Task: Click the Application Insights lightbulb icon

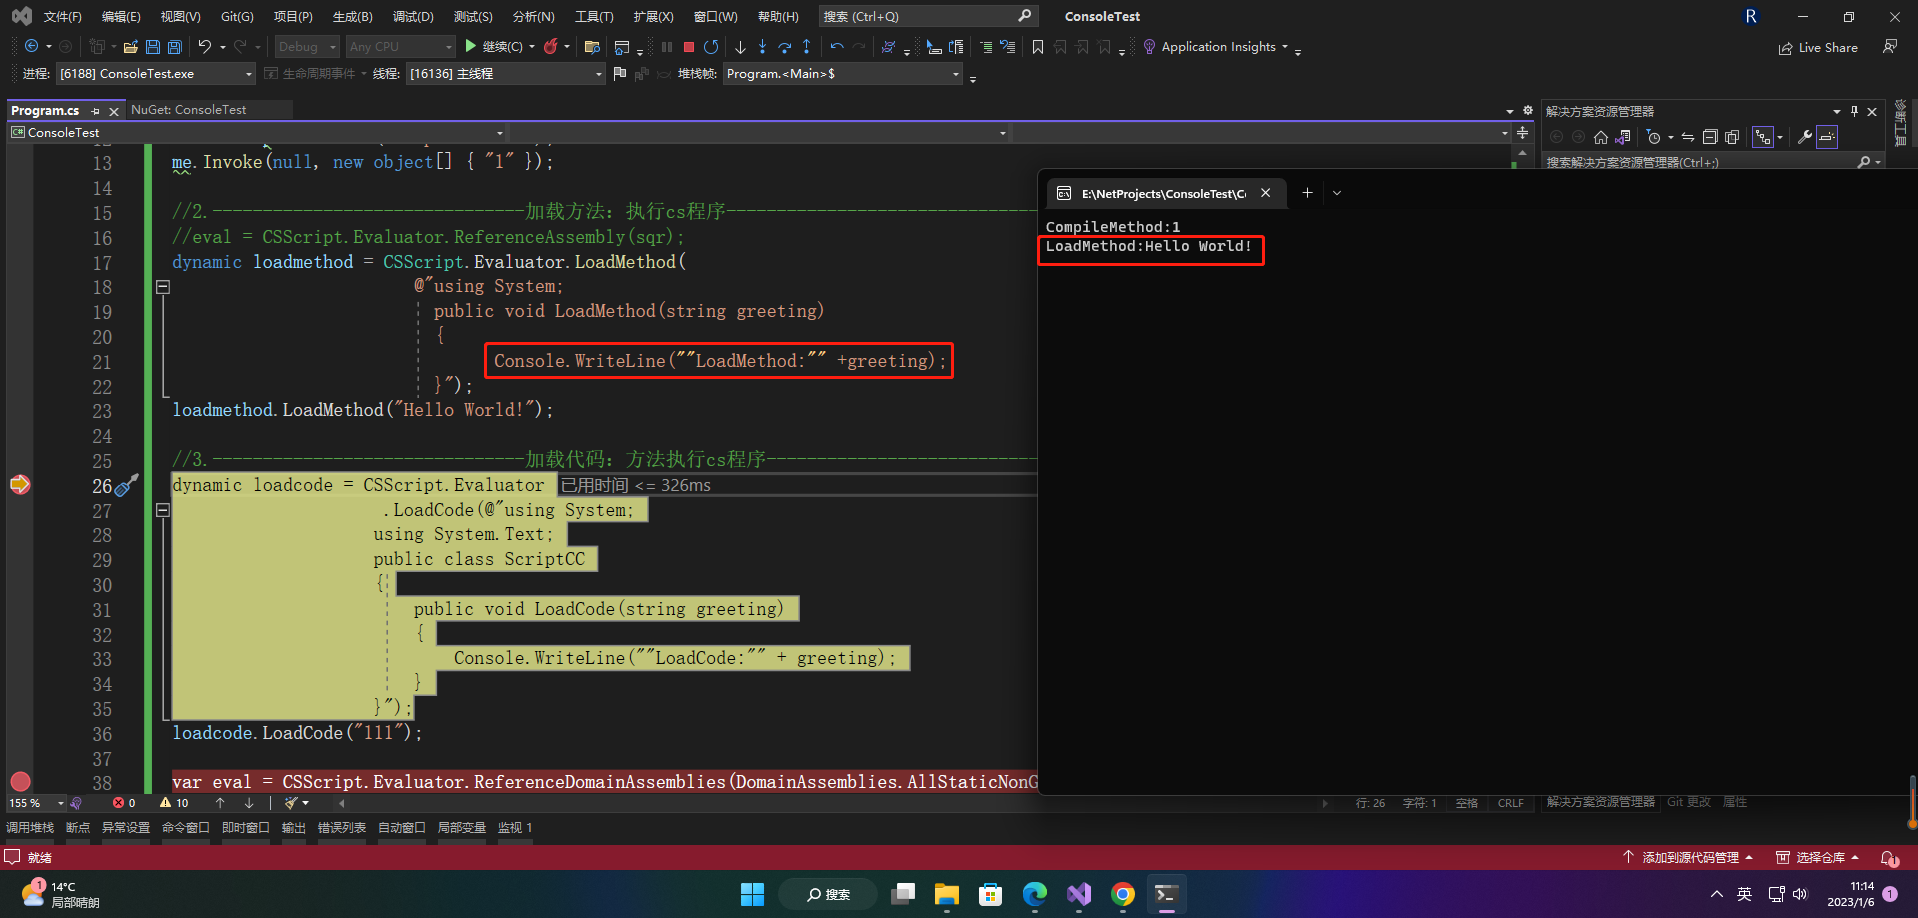Action: (1149, 47)
